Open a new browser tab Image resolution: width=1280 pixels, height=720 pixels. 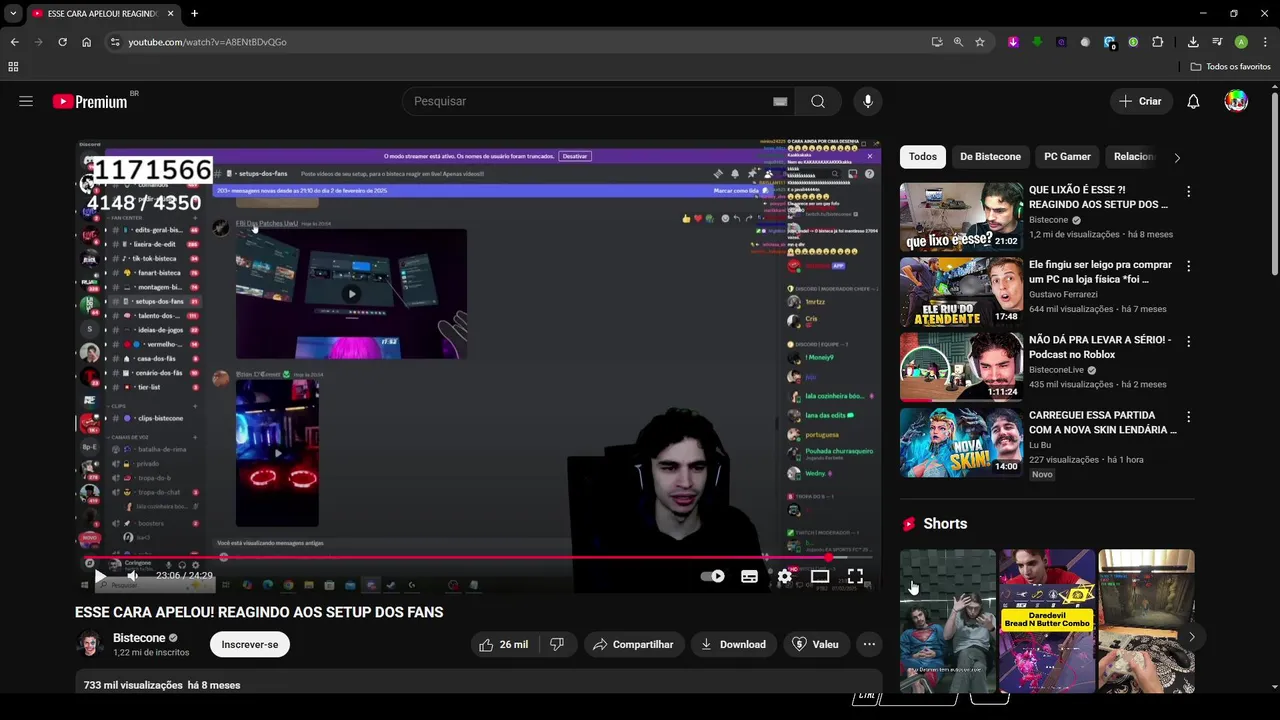194,14
